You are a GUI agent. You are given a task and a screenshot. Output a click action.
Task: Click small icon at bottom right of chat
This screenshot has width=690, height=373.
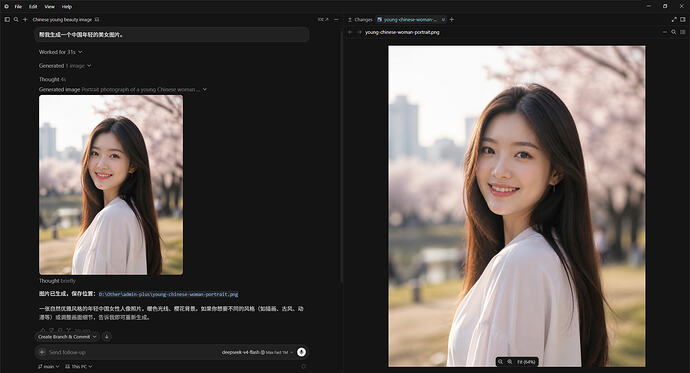(x=303, y=366)
